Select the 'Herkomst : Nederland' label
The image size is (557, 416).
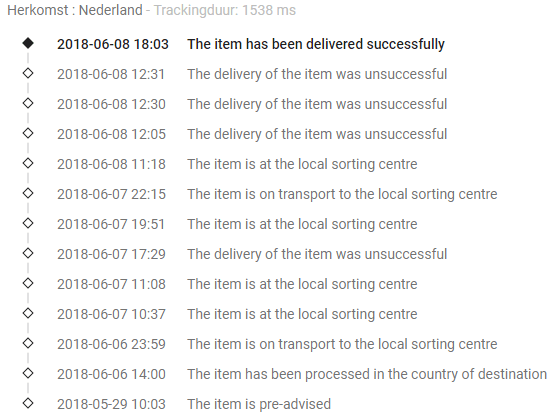[75, 10]
